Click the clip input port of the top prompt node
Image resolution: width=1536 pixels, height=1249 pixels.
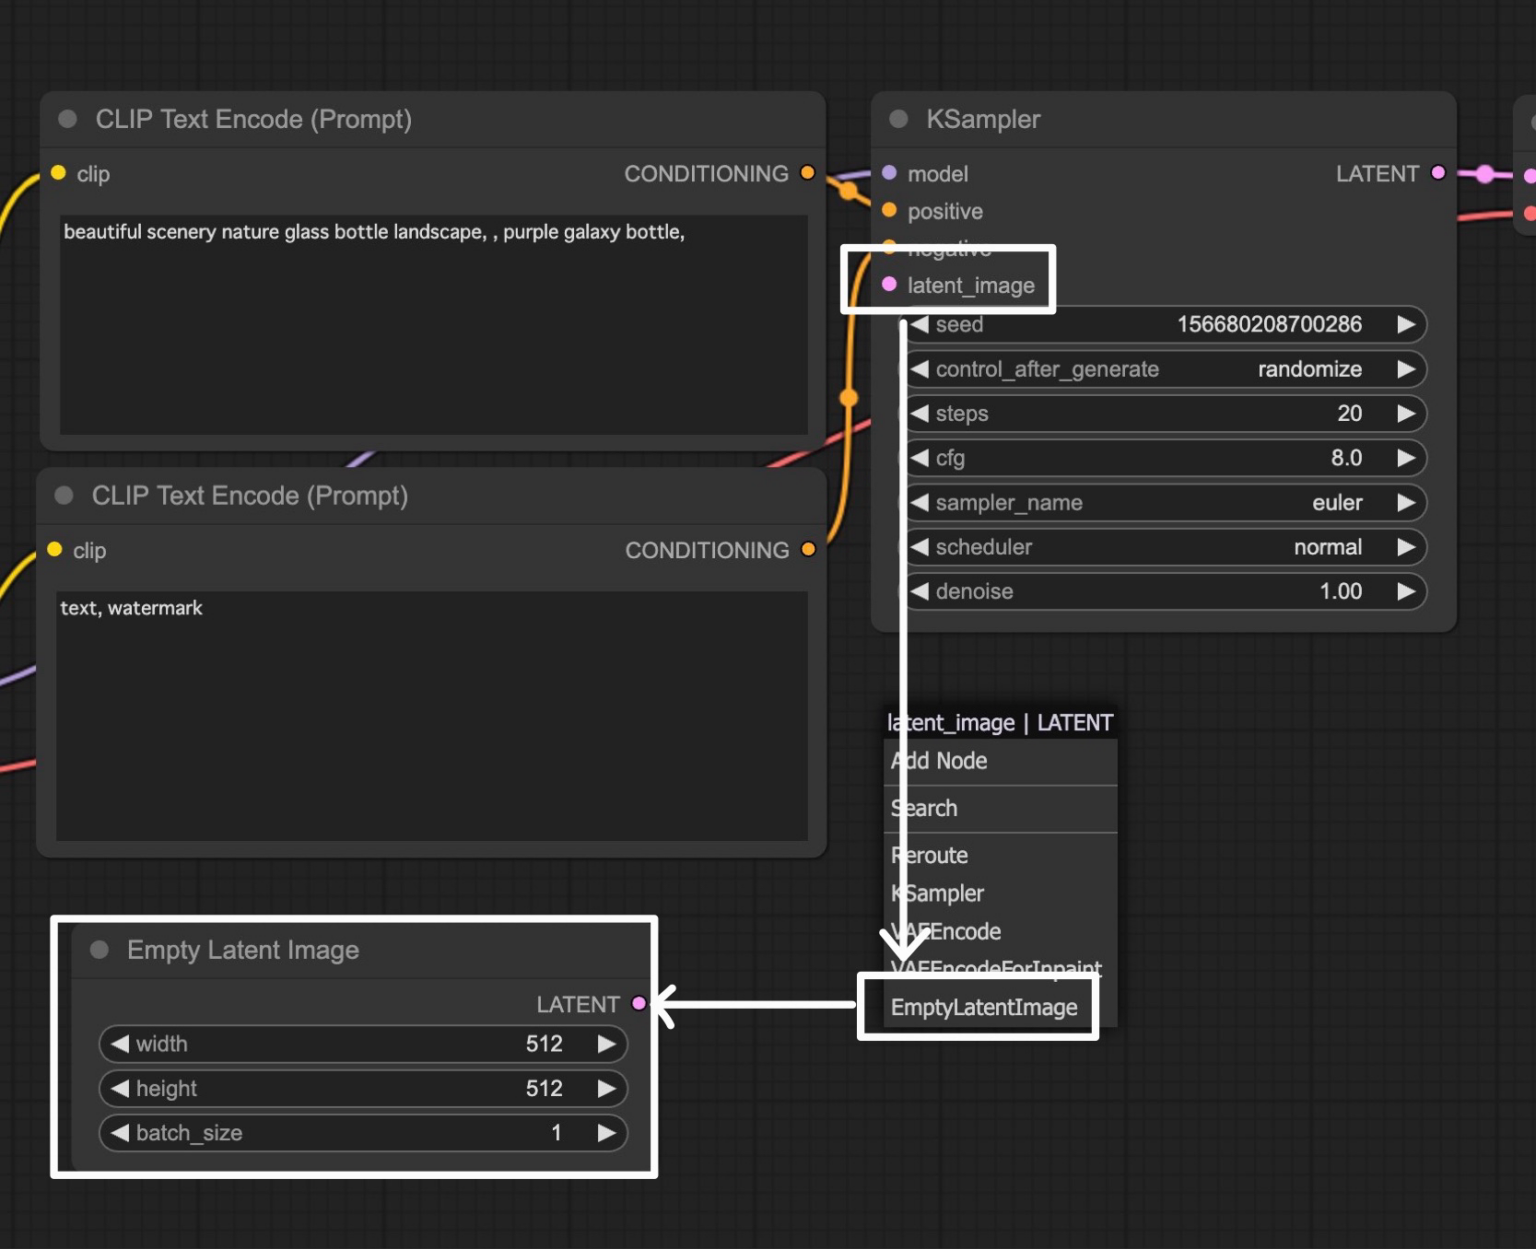pyautogui.click(x=59, y=173)
